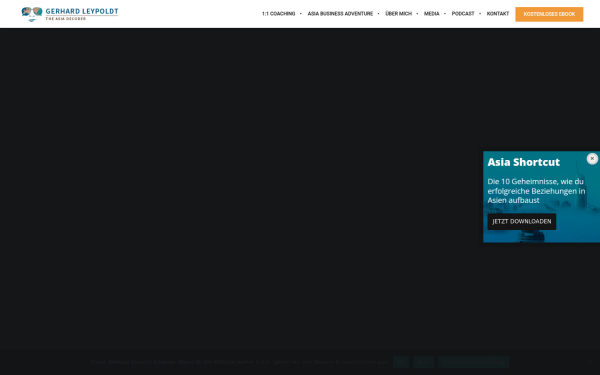600x375 pixels.
Task: Navigate to the Podcast page
Action: [463, 14]
